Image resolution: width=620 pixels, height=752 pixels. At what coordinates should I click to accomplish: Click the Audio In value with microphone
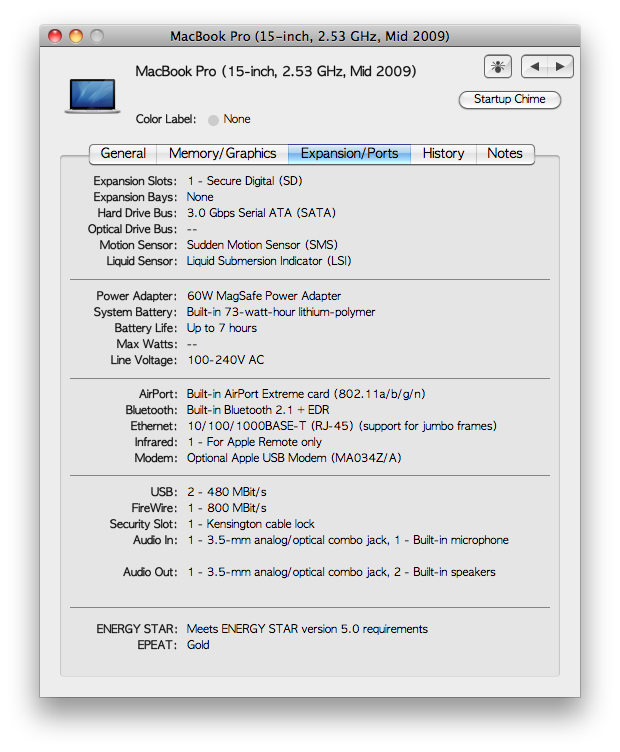[348, 540]
